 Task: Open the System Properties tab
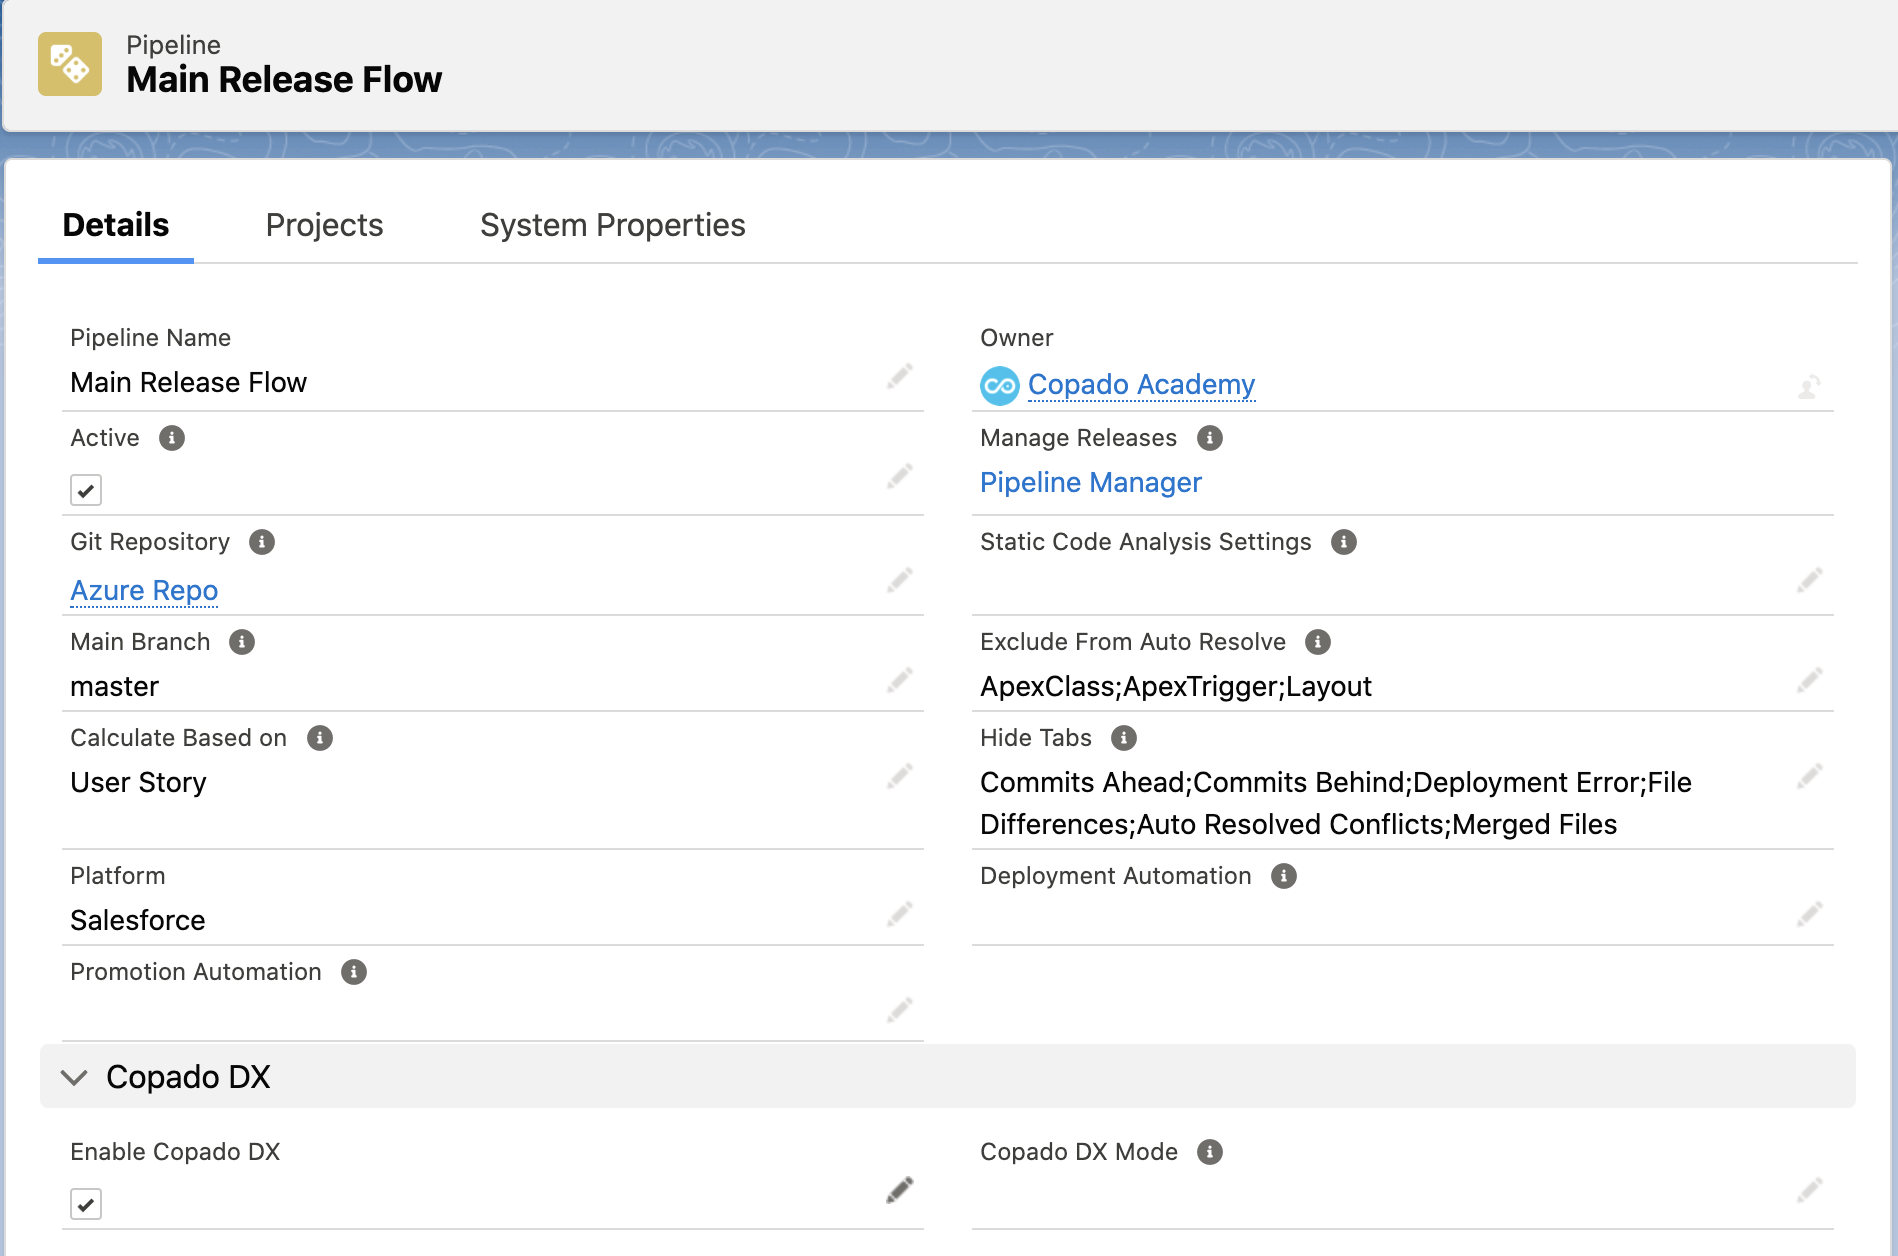(x=612, y=225)
